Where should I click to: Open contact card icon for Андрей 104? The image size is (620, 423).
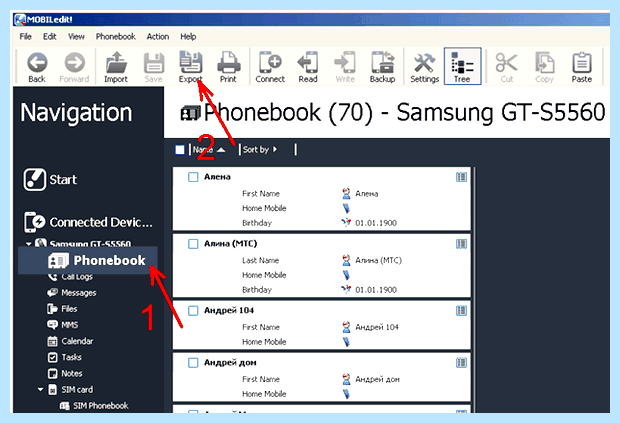(461, 311)
